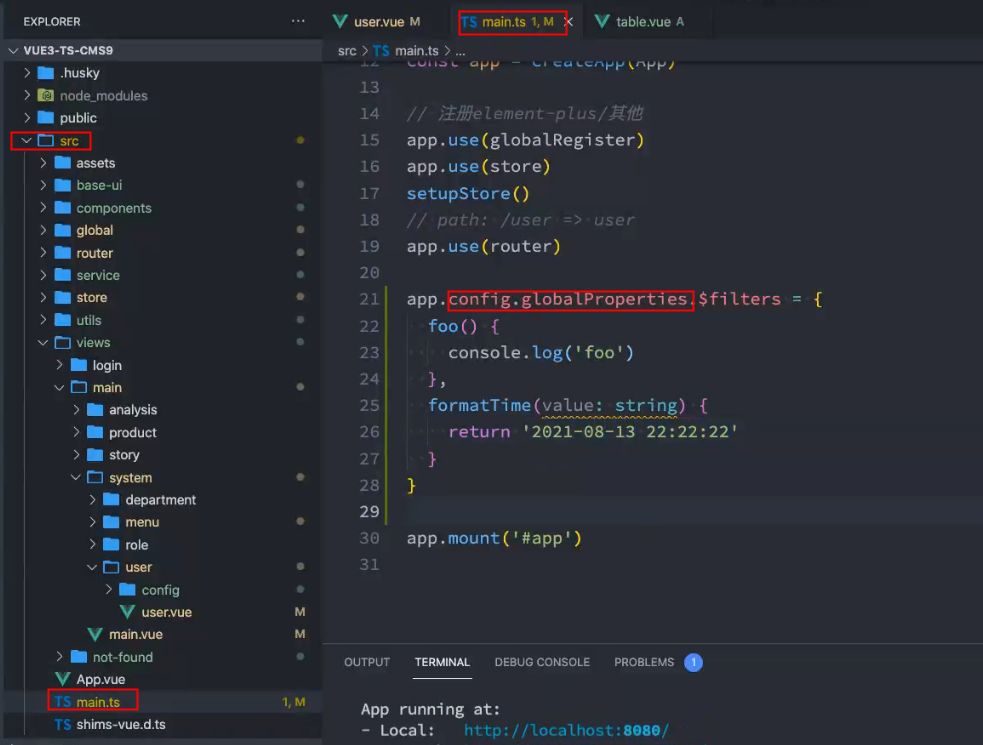Click the formatTime method name
Screen dimensions: 983x745
coord(480,405)
